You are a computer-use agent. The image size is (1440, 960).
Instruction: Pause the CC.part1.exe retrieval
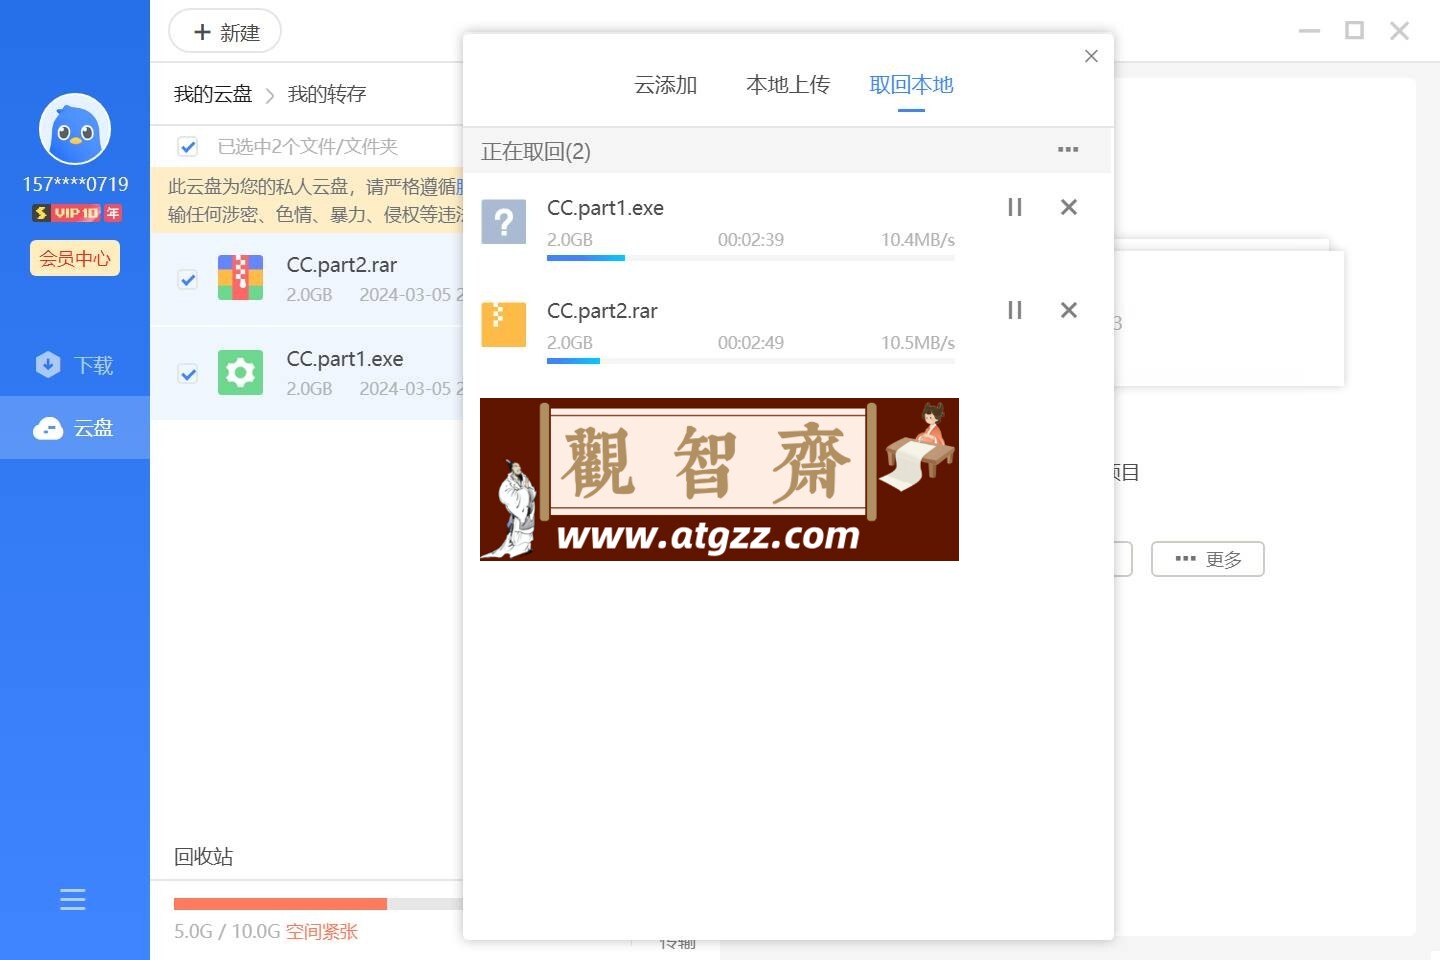coord(1014,207)
